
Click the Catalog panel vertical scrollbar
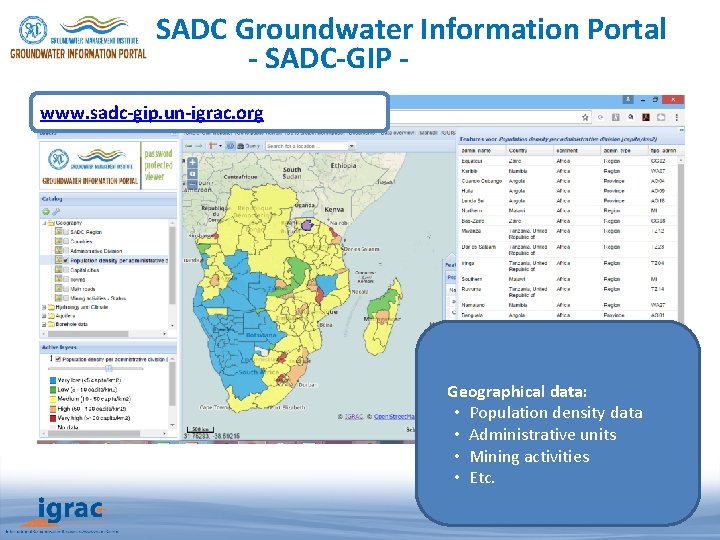coord(172,264)
